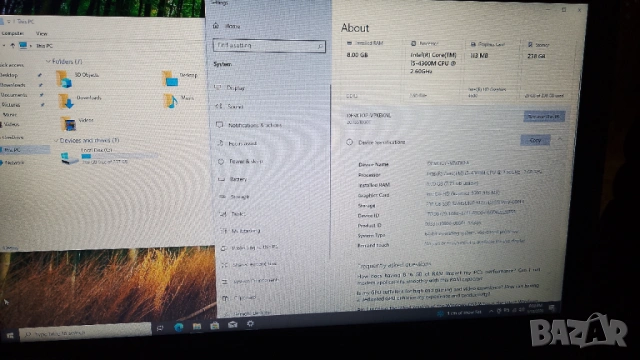Image resolution: width=640 pixels, height=360 pixels.
Task: Select Documents in Quick access list
Action: click(13, 95)
